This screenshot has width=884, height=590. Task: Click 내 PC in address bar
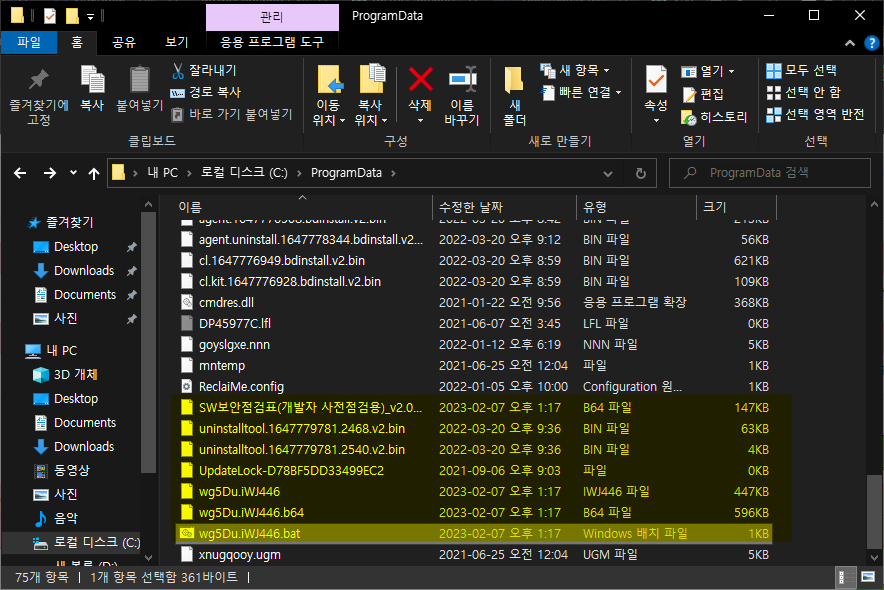162,173
